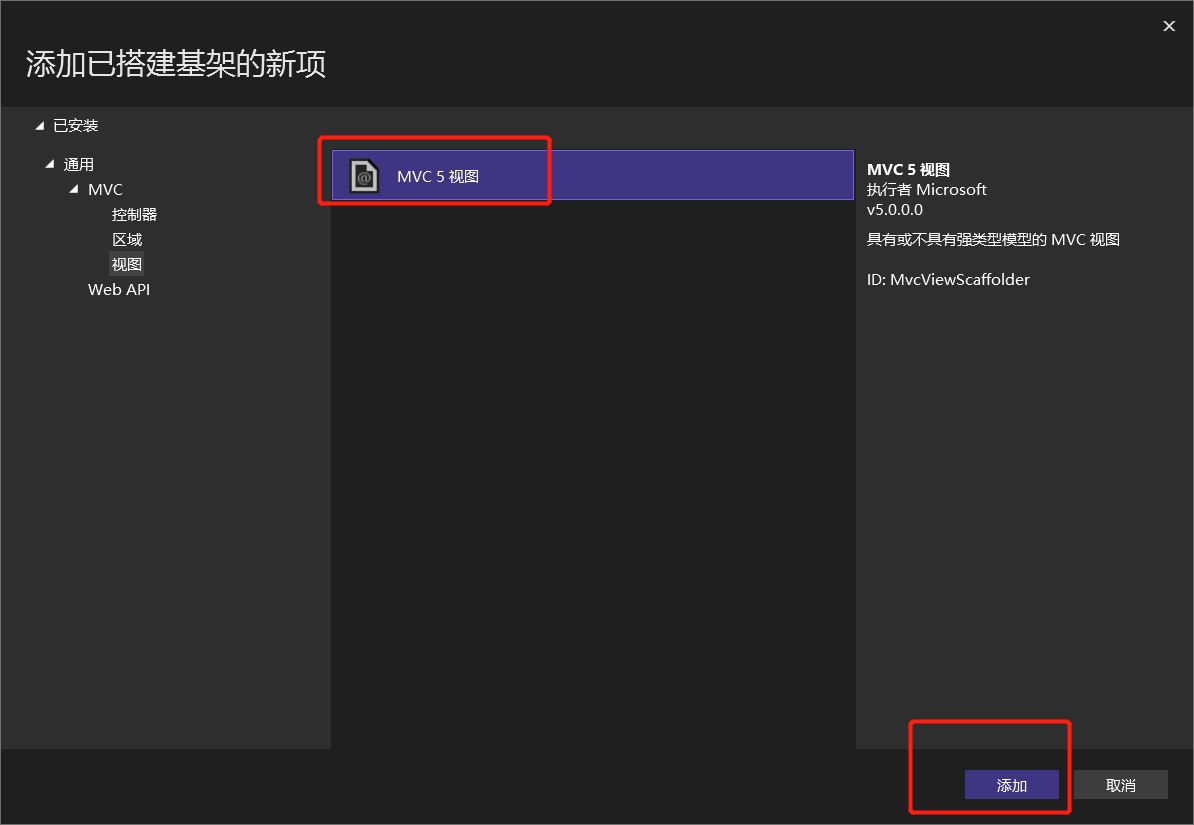Select the Web API tree node
1194x825 pixels.
tap(119, 289)
